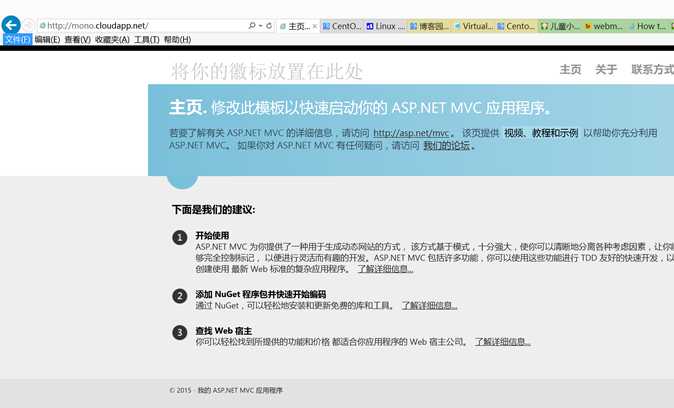Viewport: 674px width, 408px height.
Task: Click 了解详细信息 under 添加 NuGet 程序包
Action: tap(429, 305)
